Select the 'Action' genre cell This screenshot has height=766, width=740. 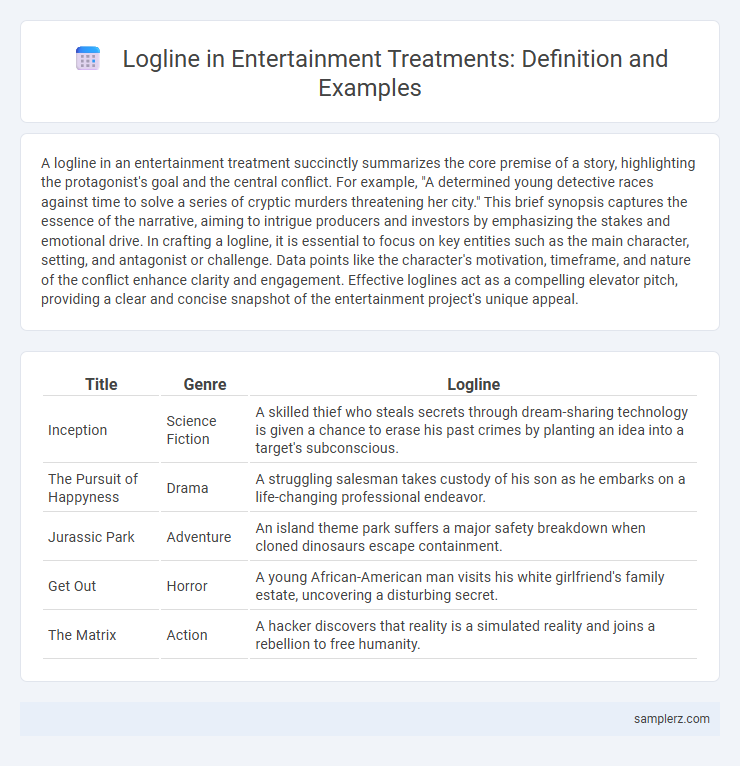tap(205, 634)
